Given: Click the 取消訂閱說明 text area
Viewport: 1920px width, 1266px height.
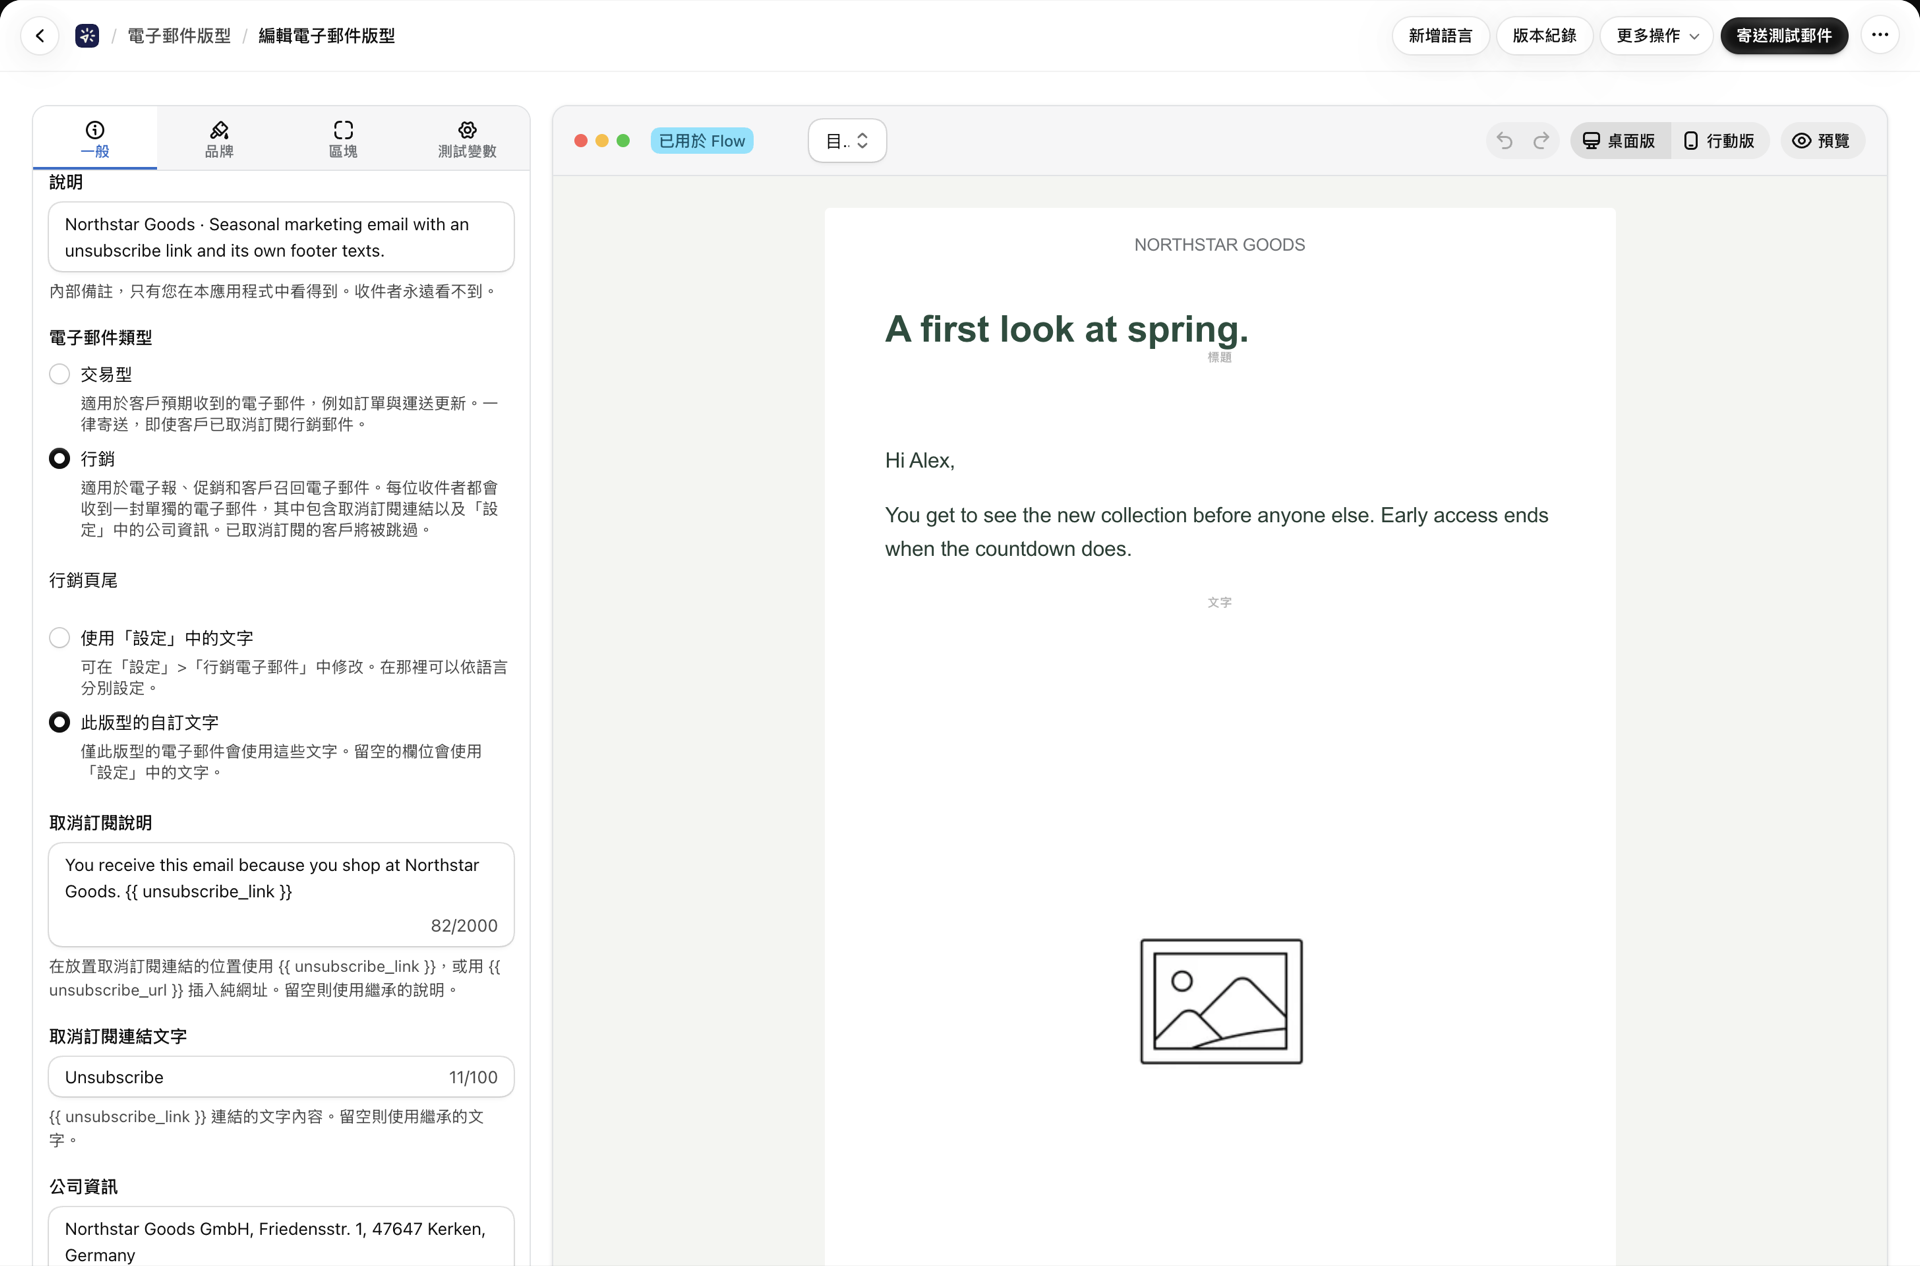Looking at the screenshot, I should click(x=281, y=894).
